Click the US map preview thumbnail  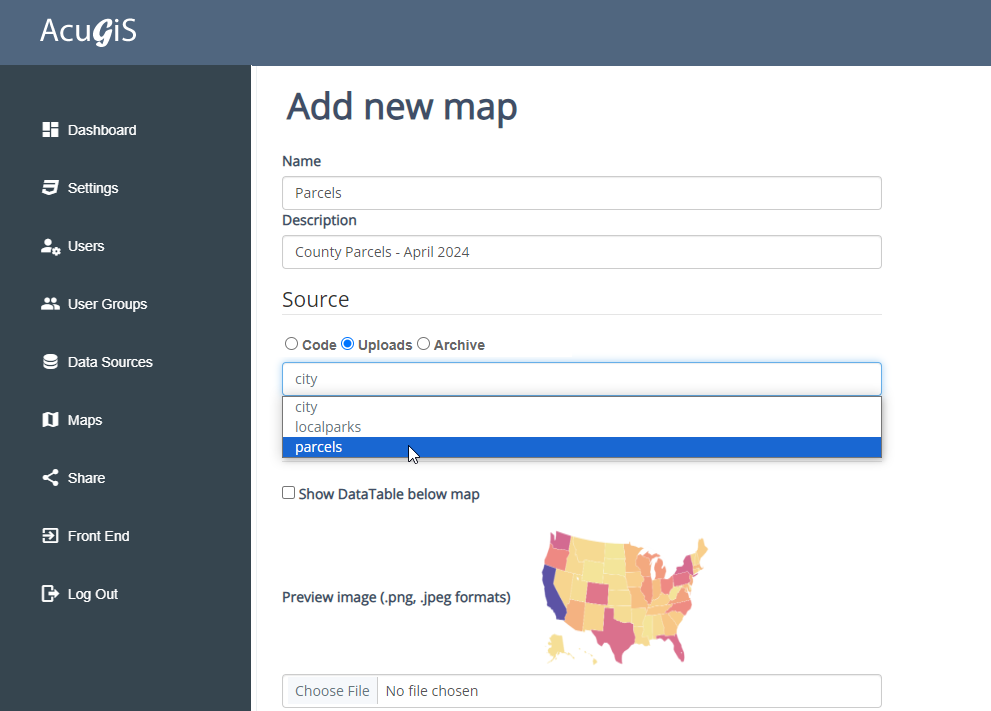click(x=624, y=597)
